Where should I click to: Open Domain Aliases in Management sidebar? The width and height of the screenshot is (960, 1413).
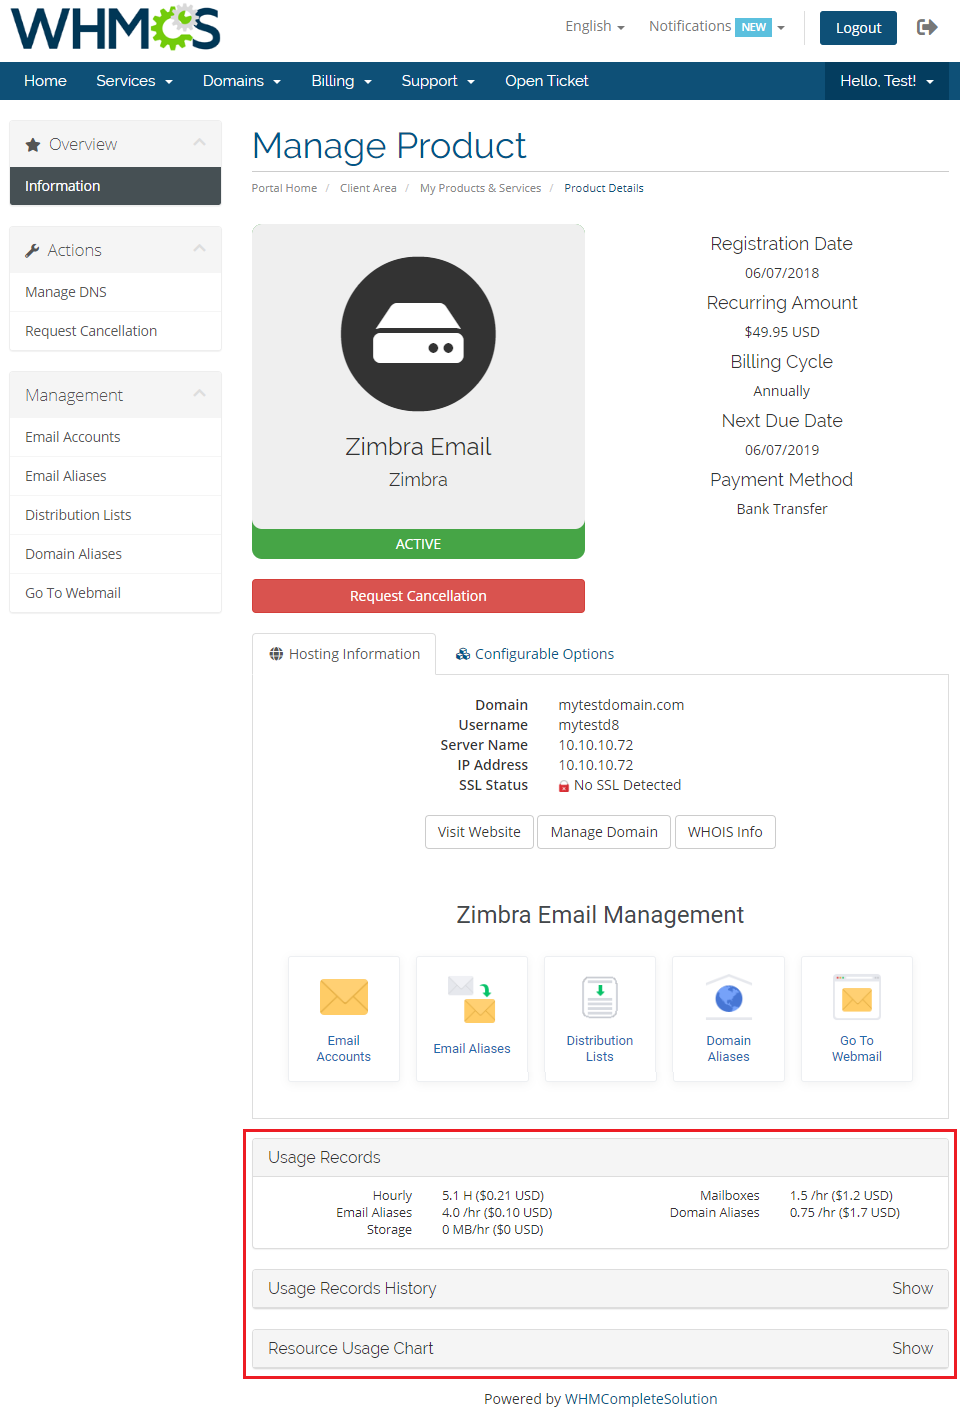(115, 554)
